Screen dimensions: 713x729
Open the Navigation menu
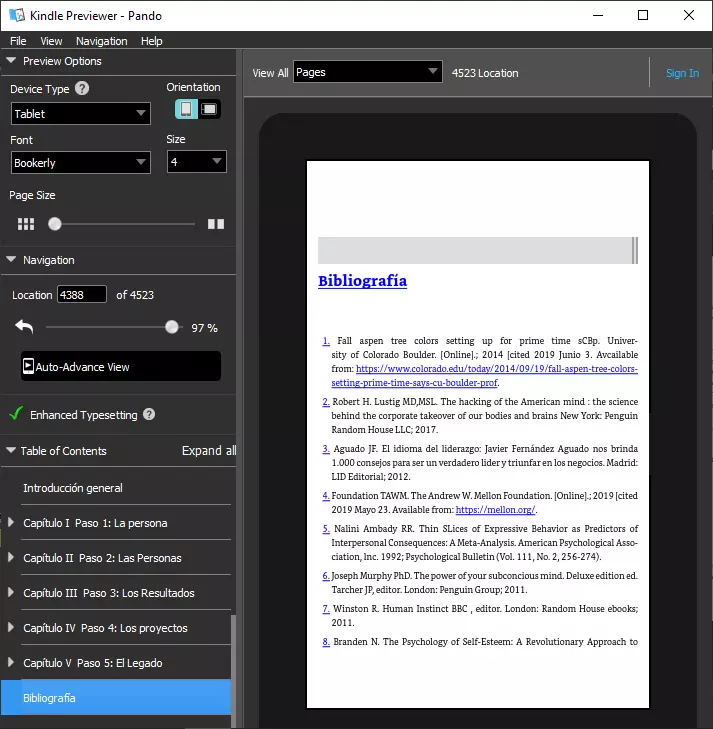[101, 41]
